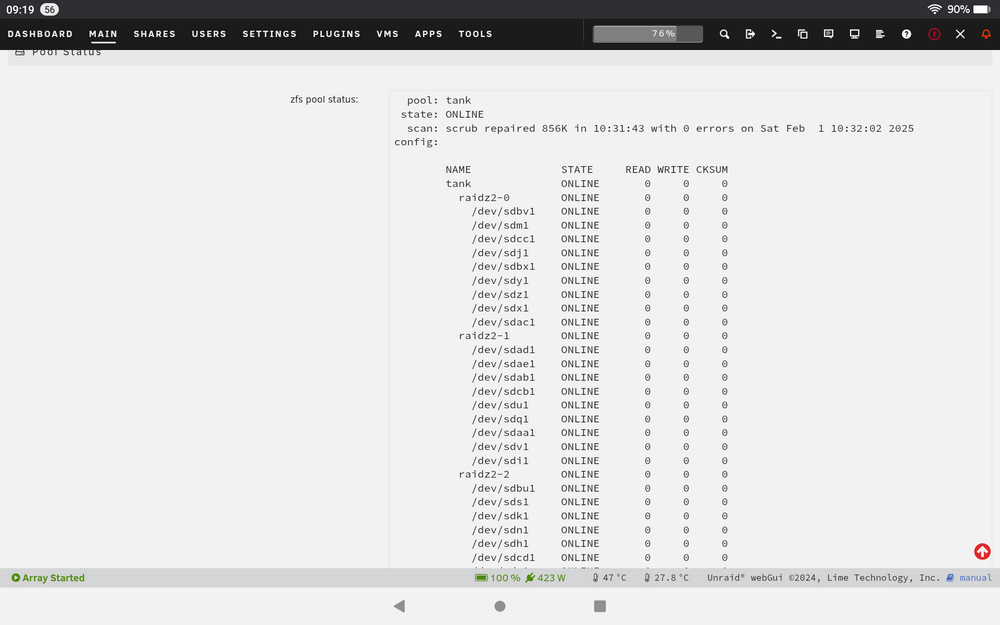Click the 27.8 °C temperature reading
Image resolution: width=1000 pixels, height=625 pixels.
666,578
